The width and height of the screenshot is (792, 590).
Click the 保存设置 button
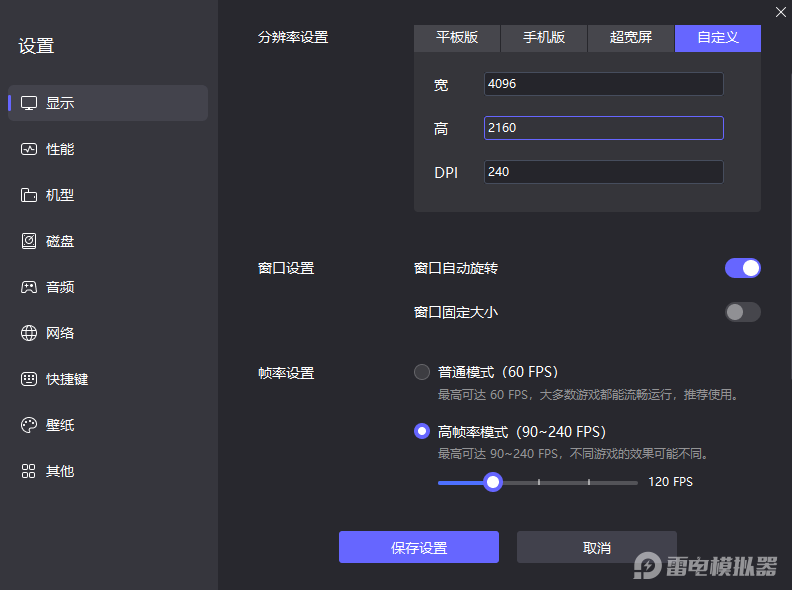pos(419,547)
